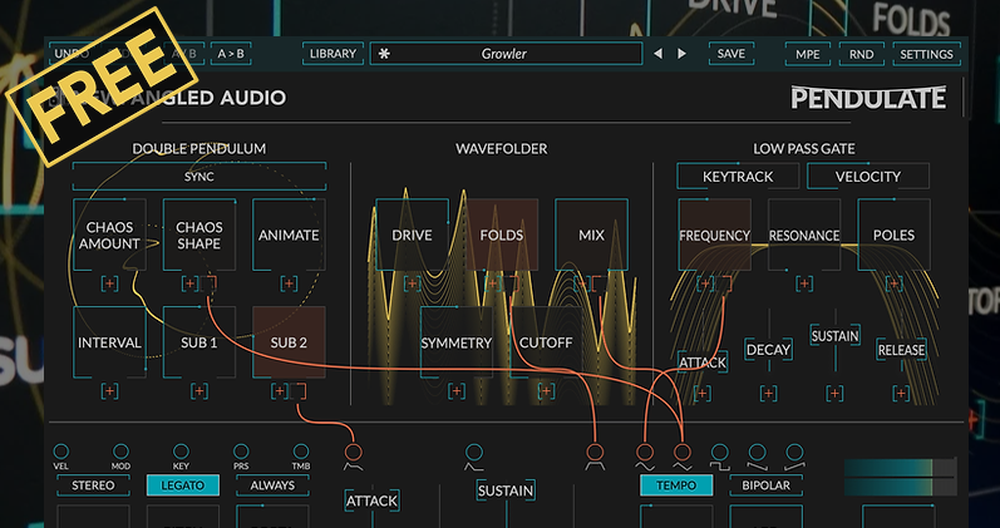Click the FOLDS control pad
Screen dimensions: 1000x528
coord(501,235)
